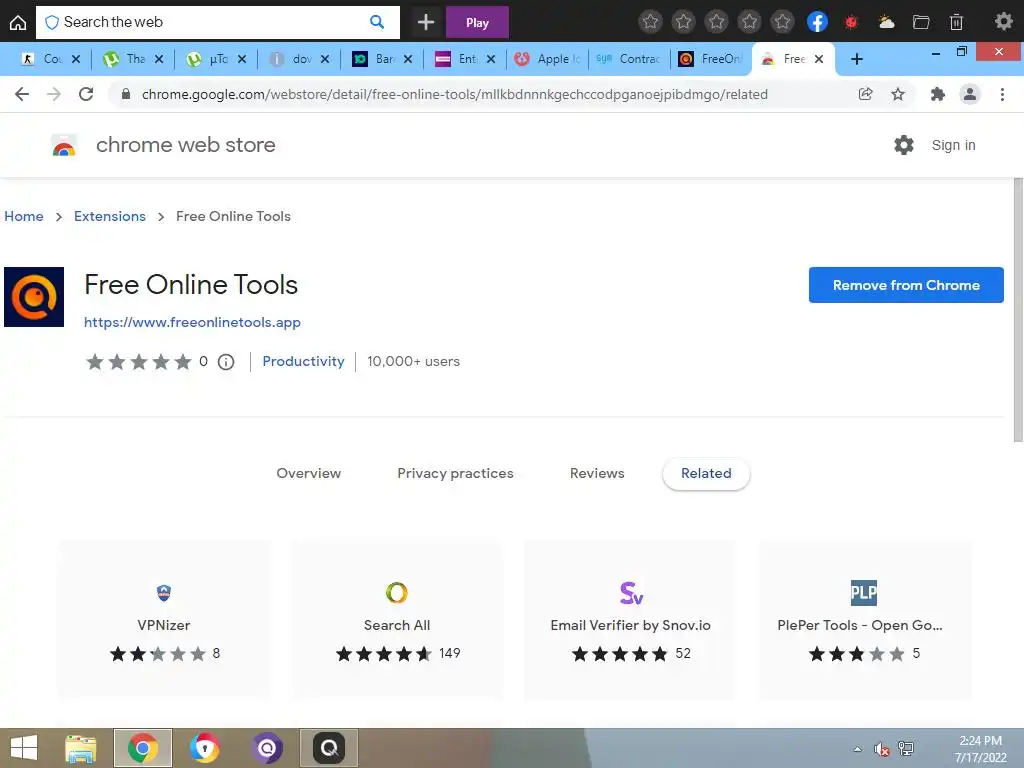This screenshot has width=1024, height=768.
Task: Open the Search All extension card
Action: [397, 620]
